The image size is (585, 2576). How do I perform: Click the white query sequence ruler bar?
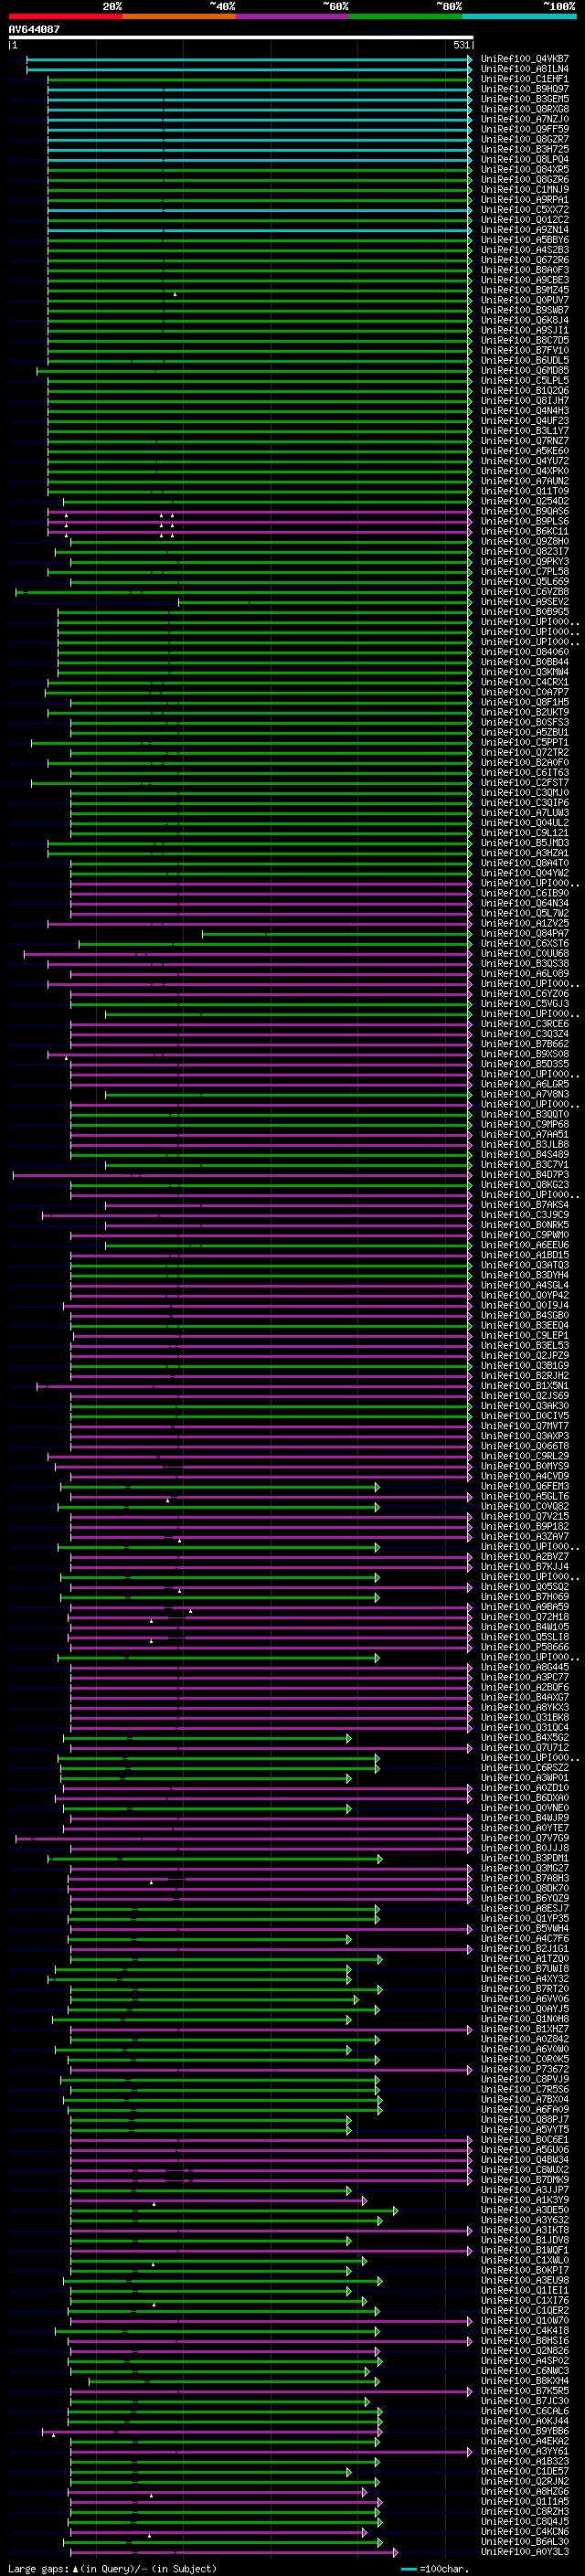pyautogui.click(x=241, y=37)
